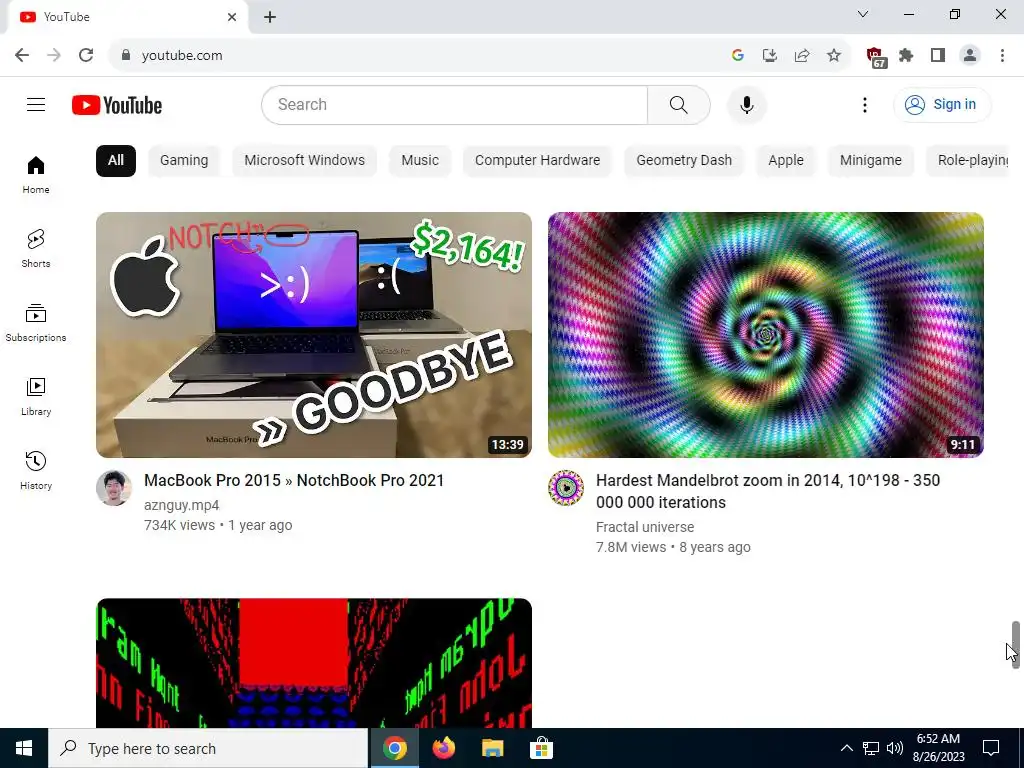
Task: Go back with browser back arrow
Action: pyautogui.click(x=22, y=55)
